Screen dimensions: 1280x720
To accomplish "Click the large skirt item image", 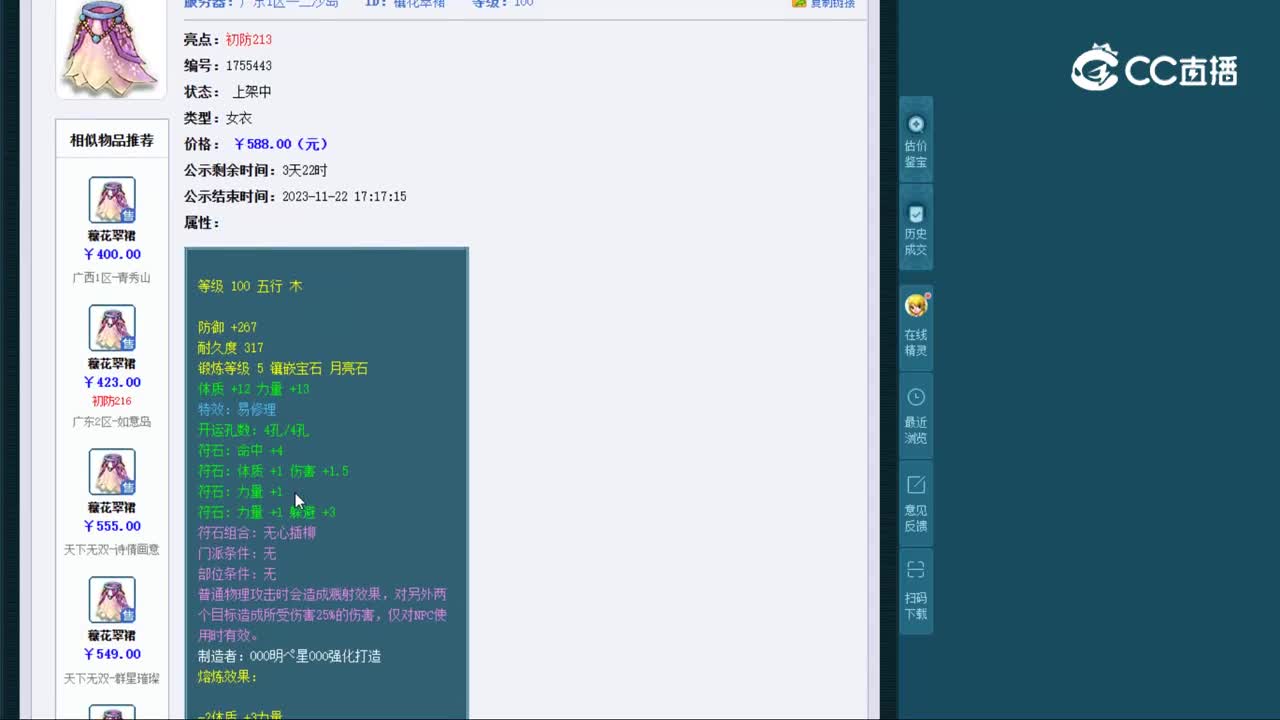I will point(111,49).
